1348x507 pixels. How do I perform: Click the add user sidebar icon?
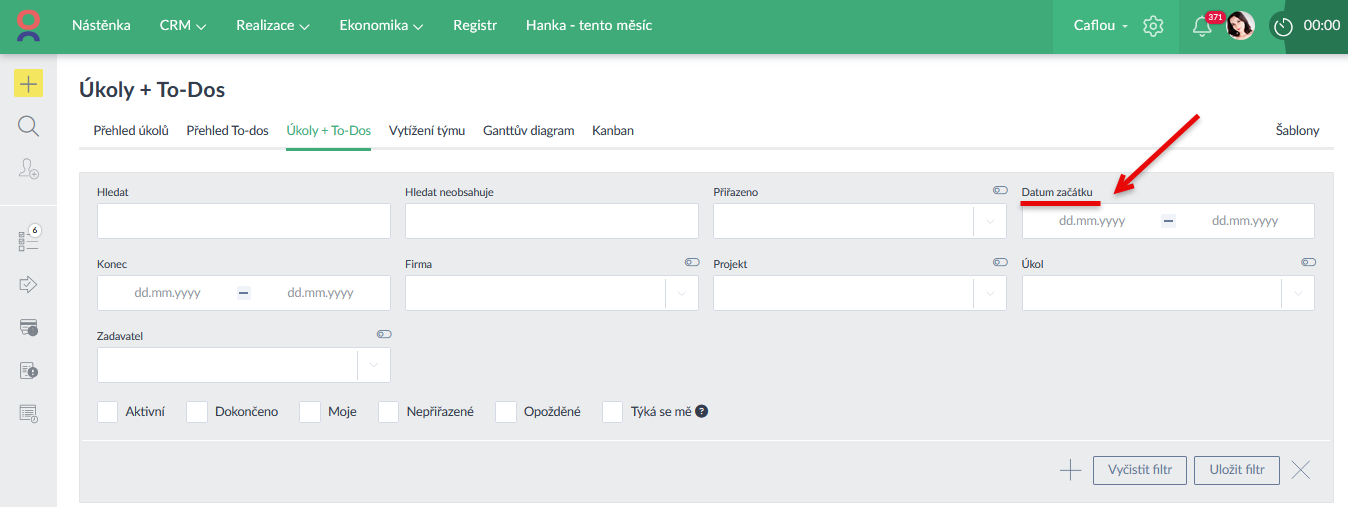28,168
